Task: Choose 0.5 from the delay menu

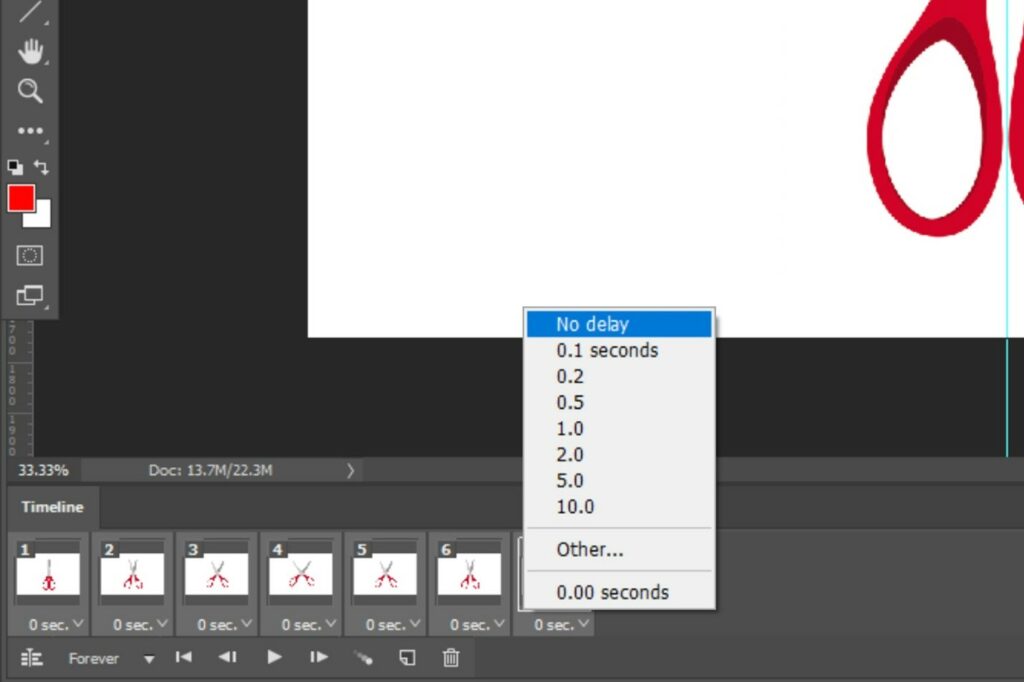Action: pos(570,402)
